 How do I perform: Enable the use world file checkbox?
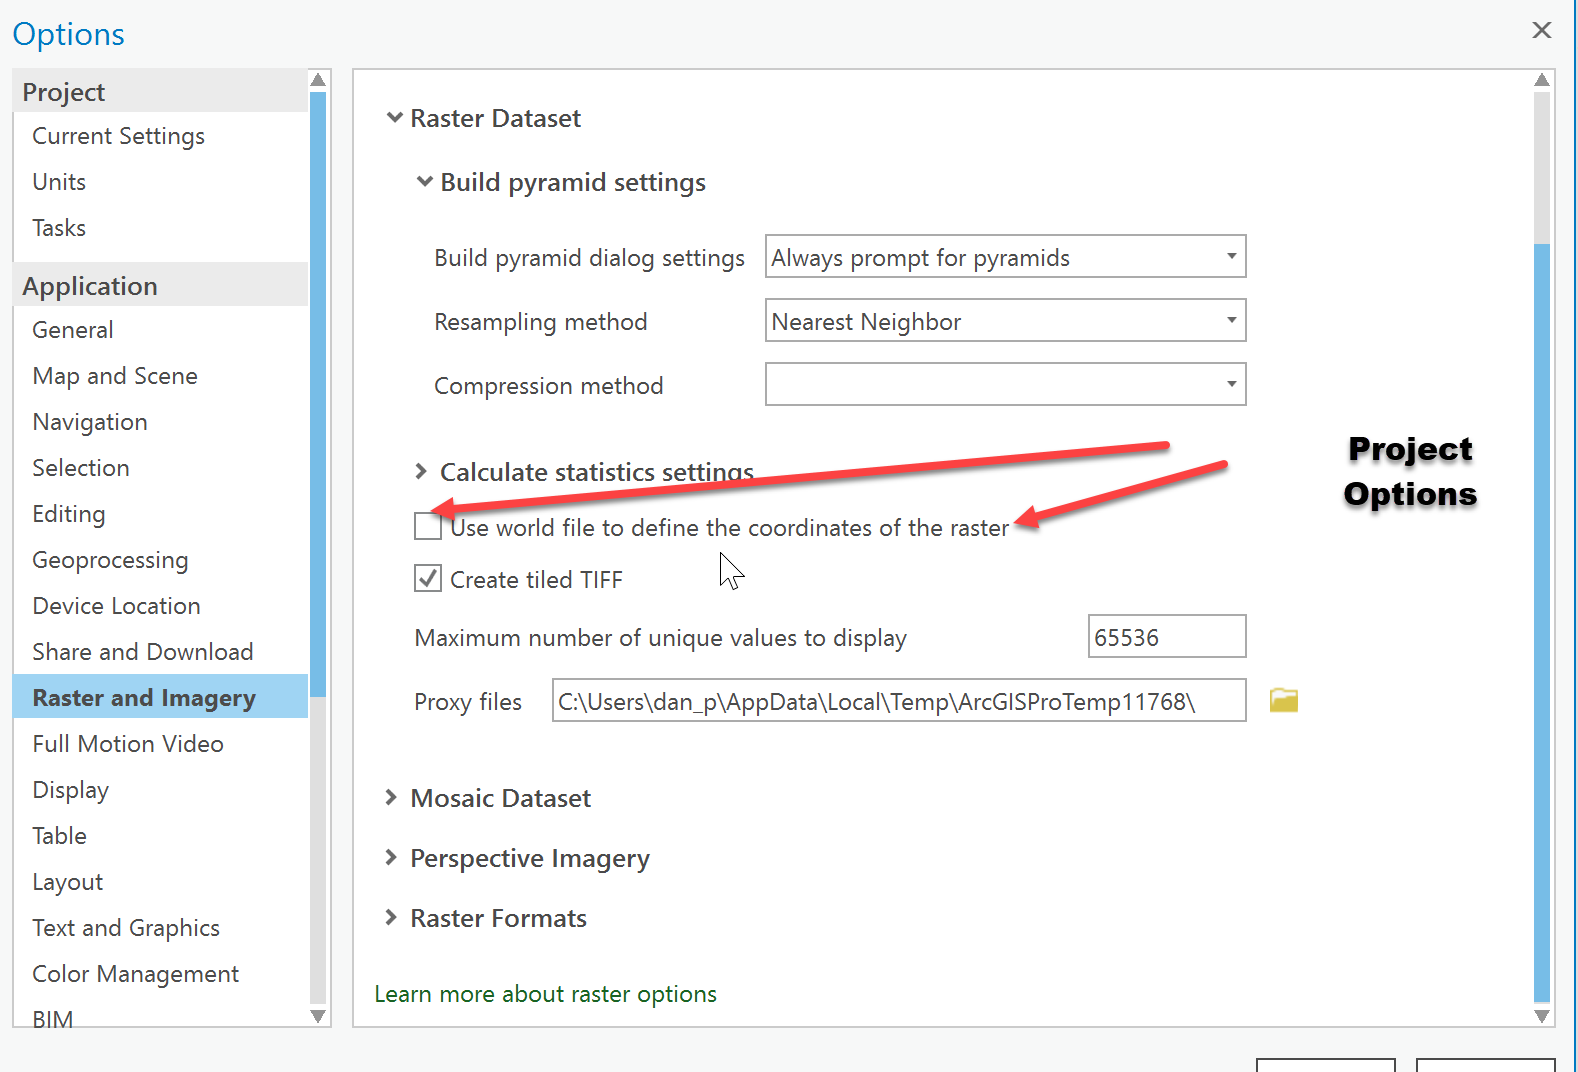[428, 526]
